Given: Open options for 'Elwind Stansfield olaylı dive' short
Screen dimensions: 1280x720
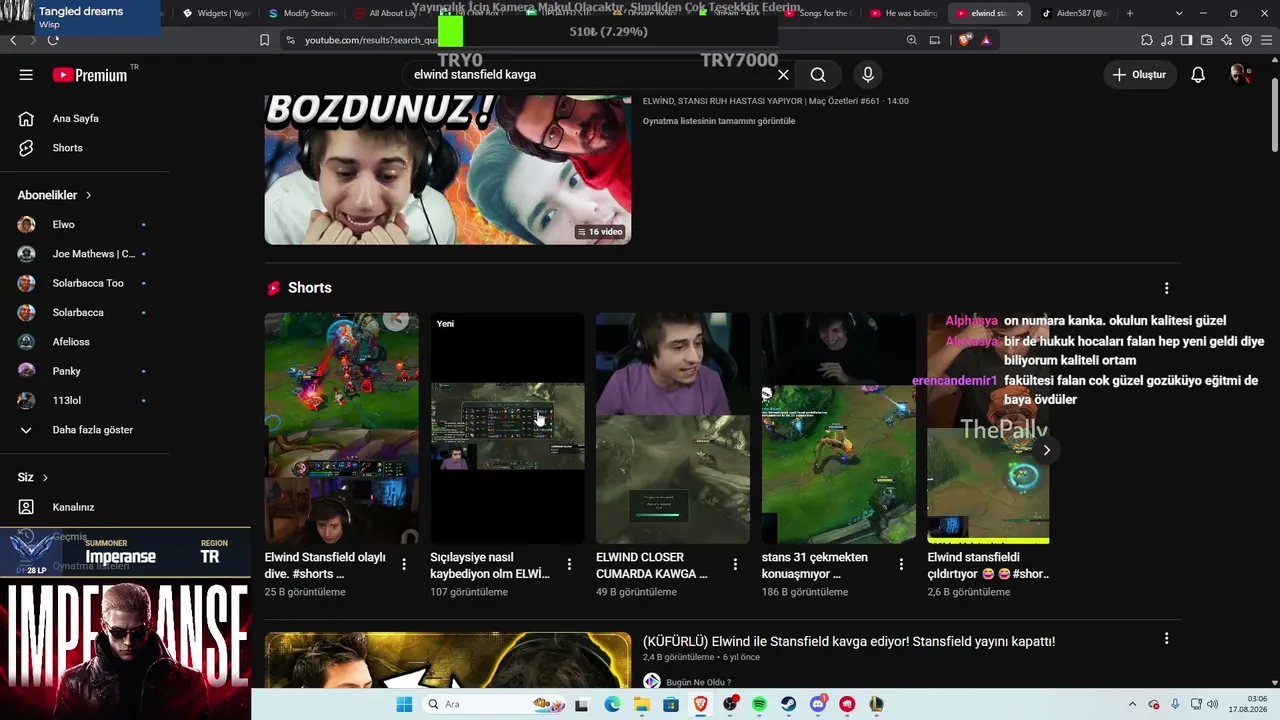Looking at the screenshot, I should [404, 564].
